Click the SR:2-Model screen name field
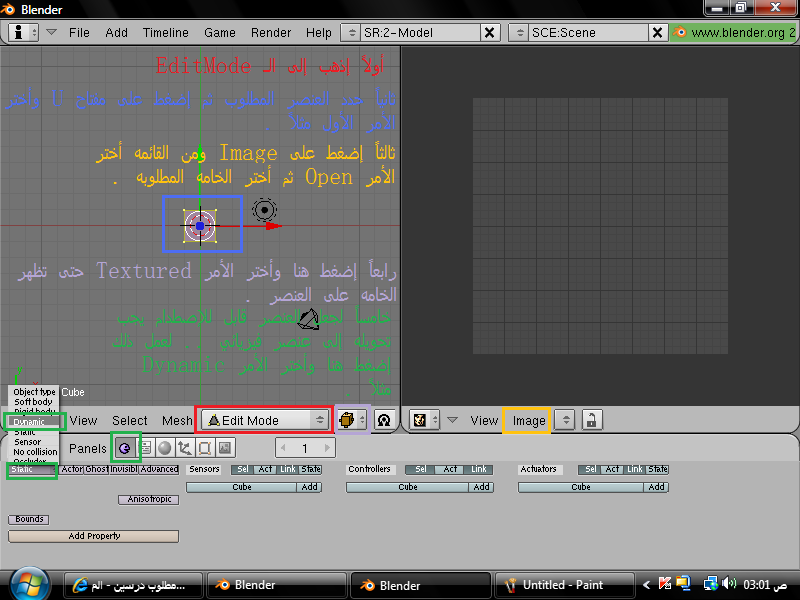 pos(420,33)
